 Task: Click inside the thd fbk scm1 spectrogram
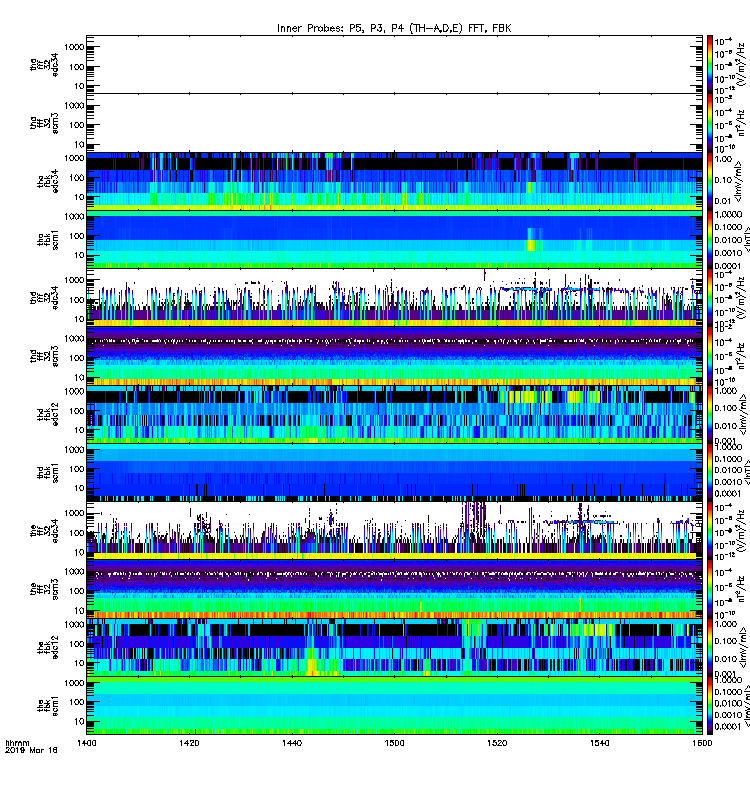(x=394, y=473)
